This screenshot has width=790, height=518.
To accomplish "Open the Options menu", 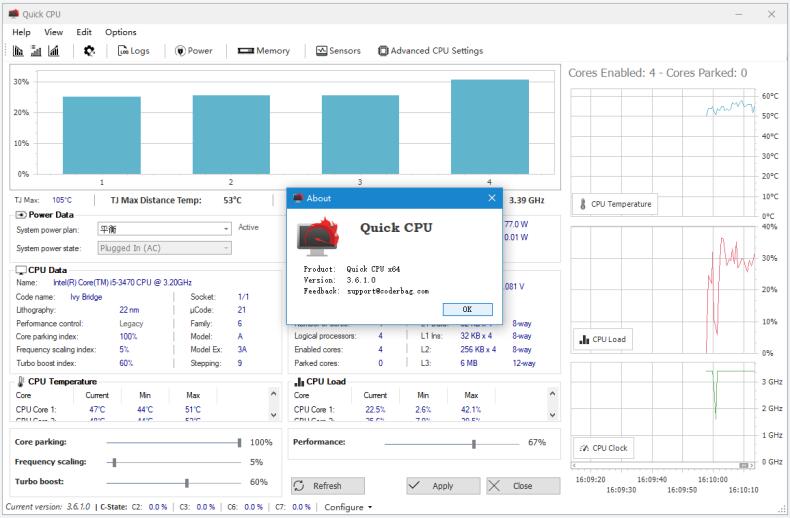I will (120, 32).
